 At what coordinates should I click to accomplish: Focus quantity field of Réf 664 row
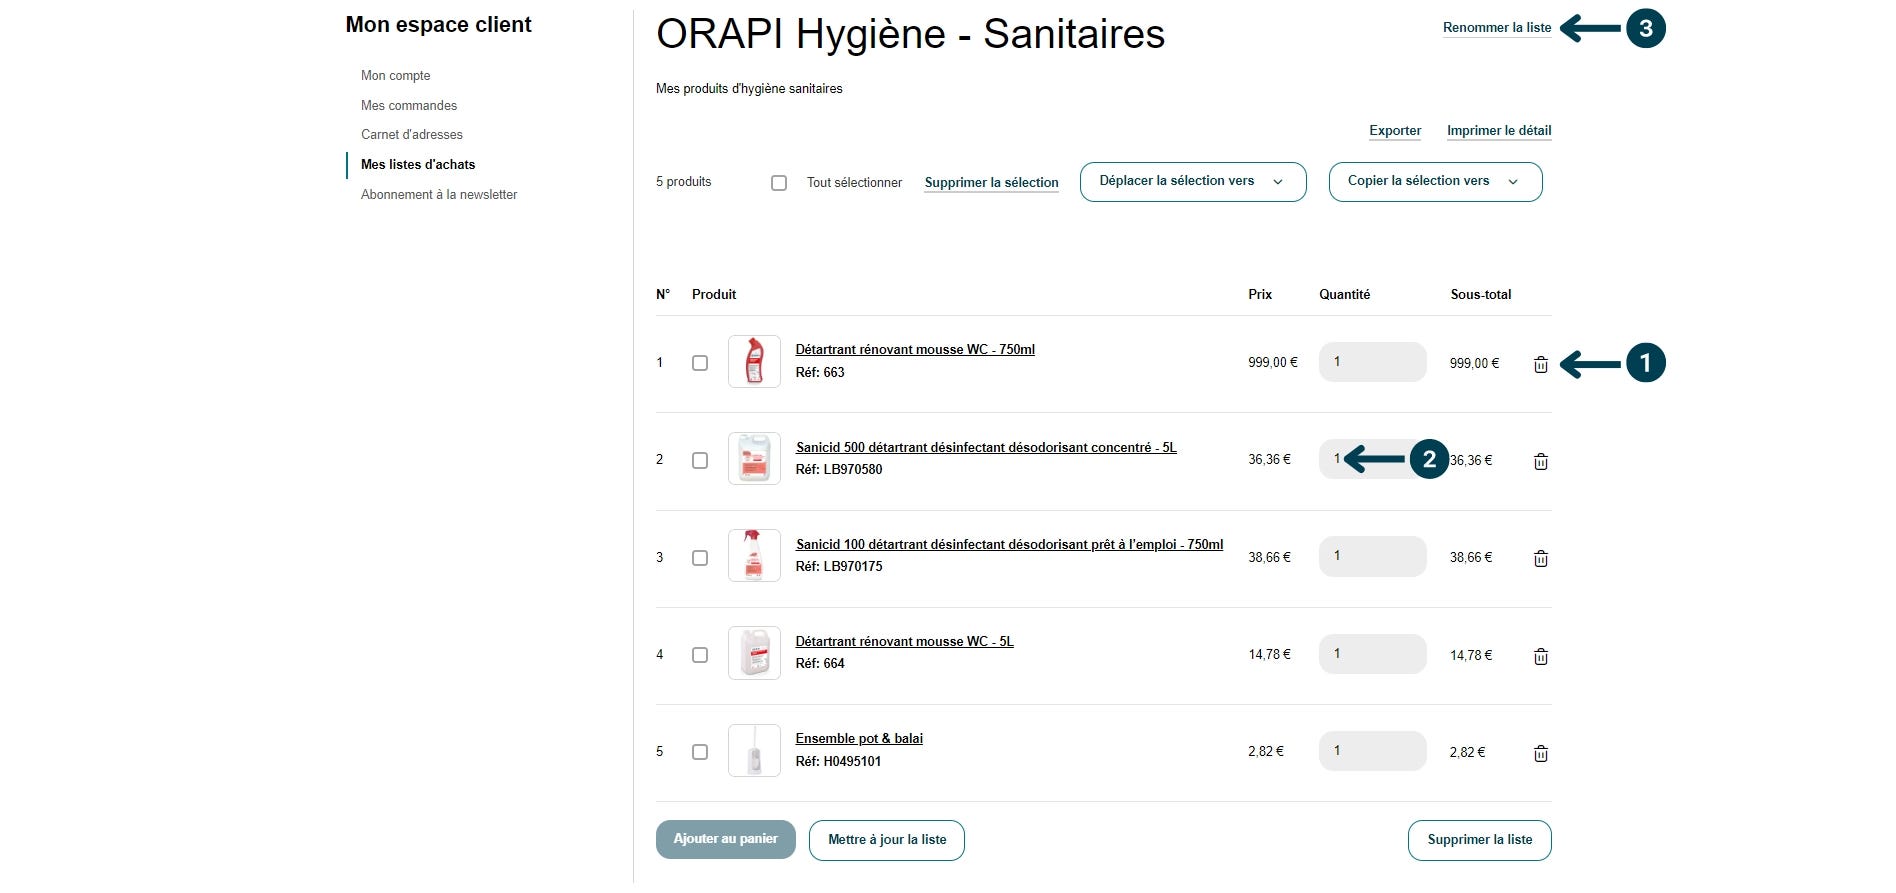1373,654
